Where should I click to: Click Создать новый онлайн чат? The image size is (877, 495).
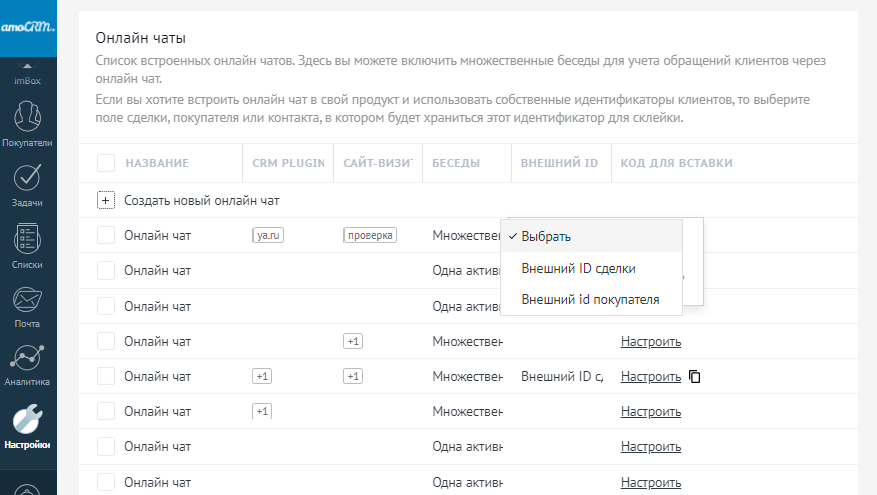(x=201, y=200)
